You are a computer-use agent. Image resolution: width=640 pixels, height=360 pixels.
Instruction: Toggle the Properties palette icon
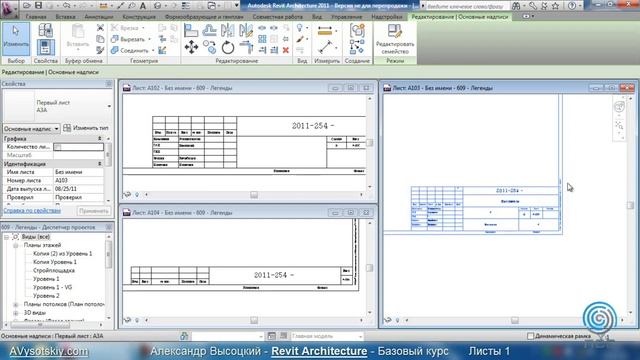click(45, 47)
